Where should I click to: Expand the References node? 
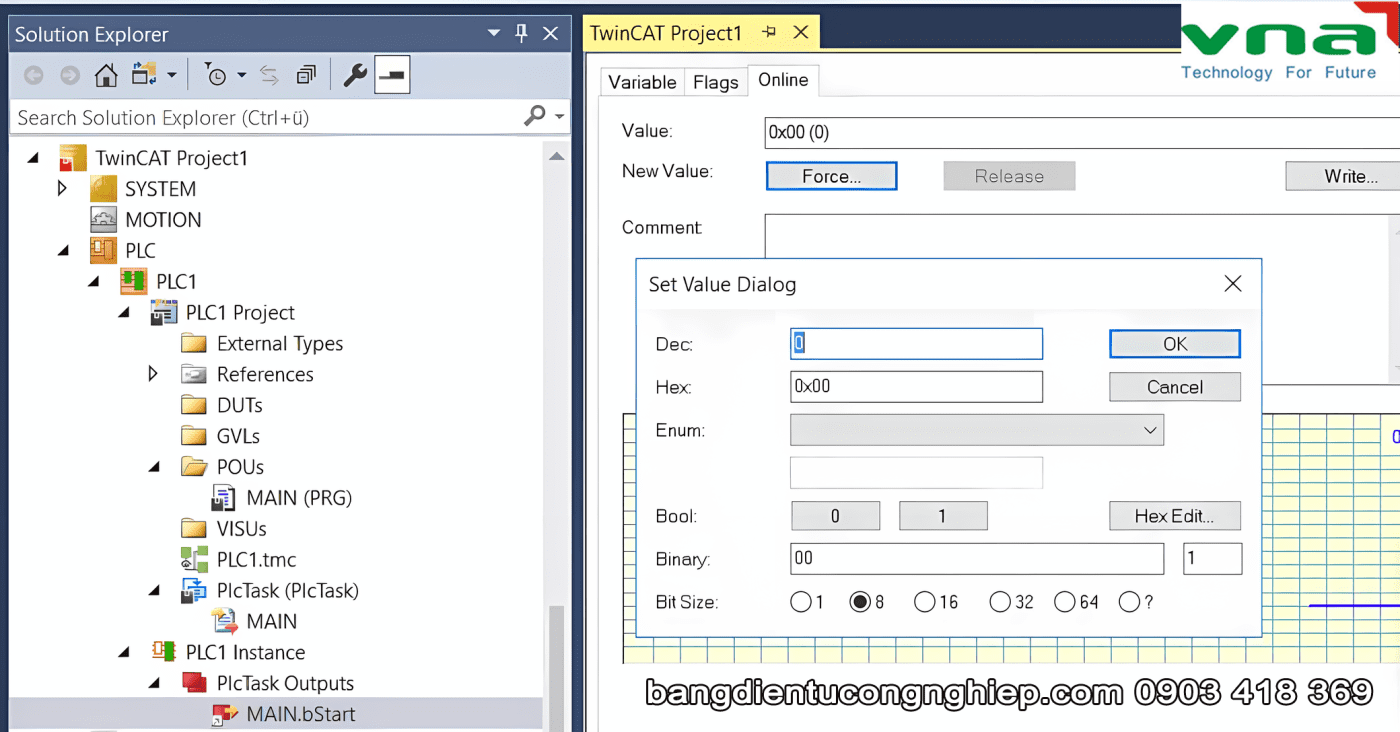153,374
